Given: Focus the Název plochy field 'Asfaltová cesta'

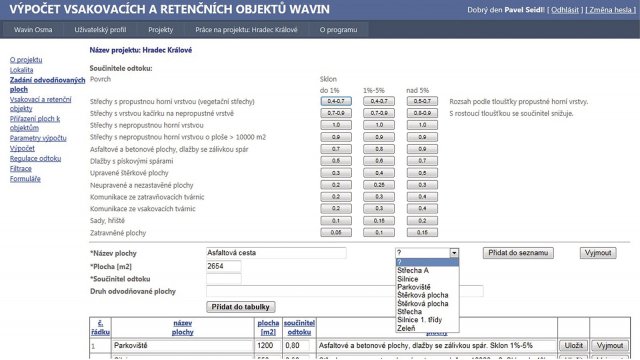Looking at the screenshot, I should [x=276, y=253].
